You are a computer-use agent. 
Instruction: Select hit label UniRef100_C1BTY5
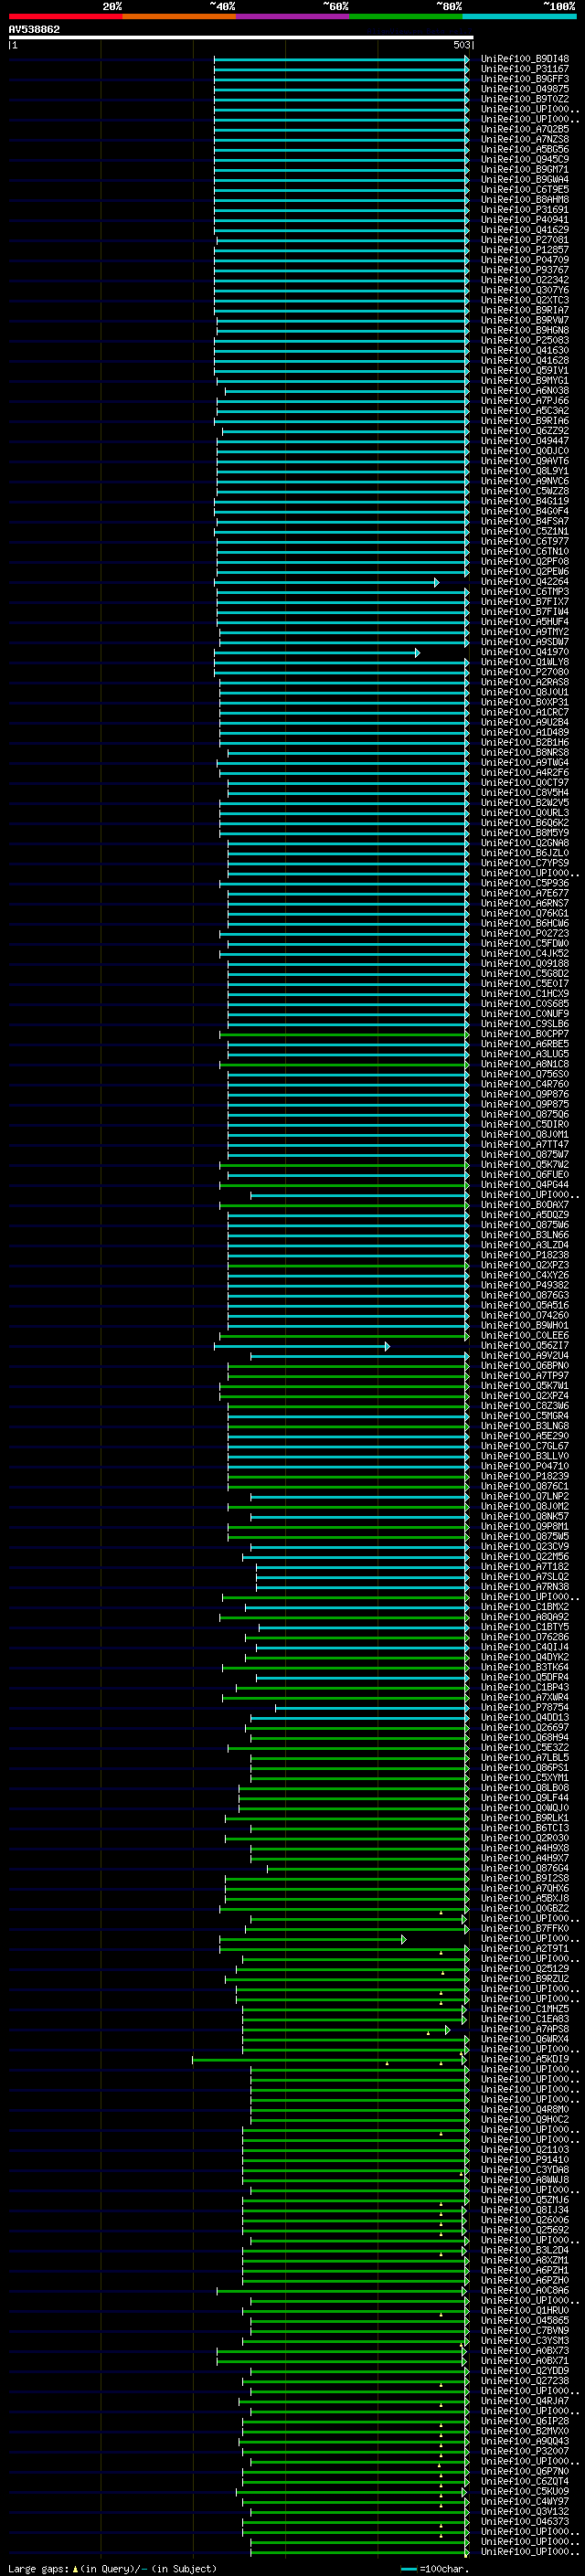(525, 1626)
